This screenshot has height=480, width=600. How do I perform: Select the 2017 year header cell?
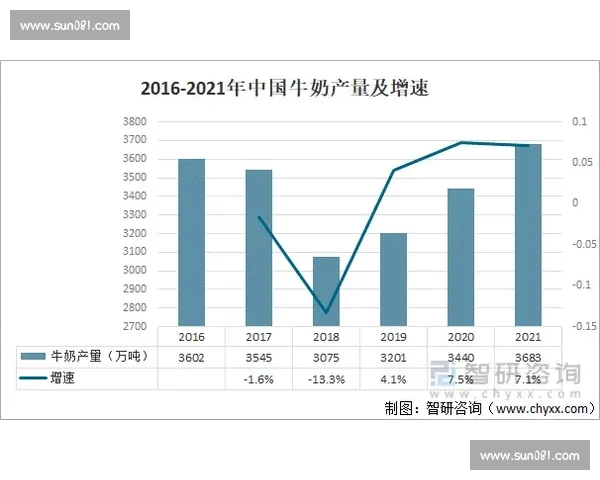(x=259, y=337)
